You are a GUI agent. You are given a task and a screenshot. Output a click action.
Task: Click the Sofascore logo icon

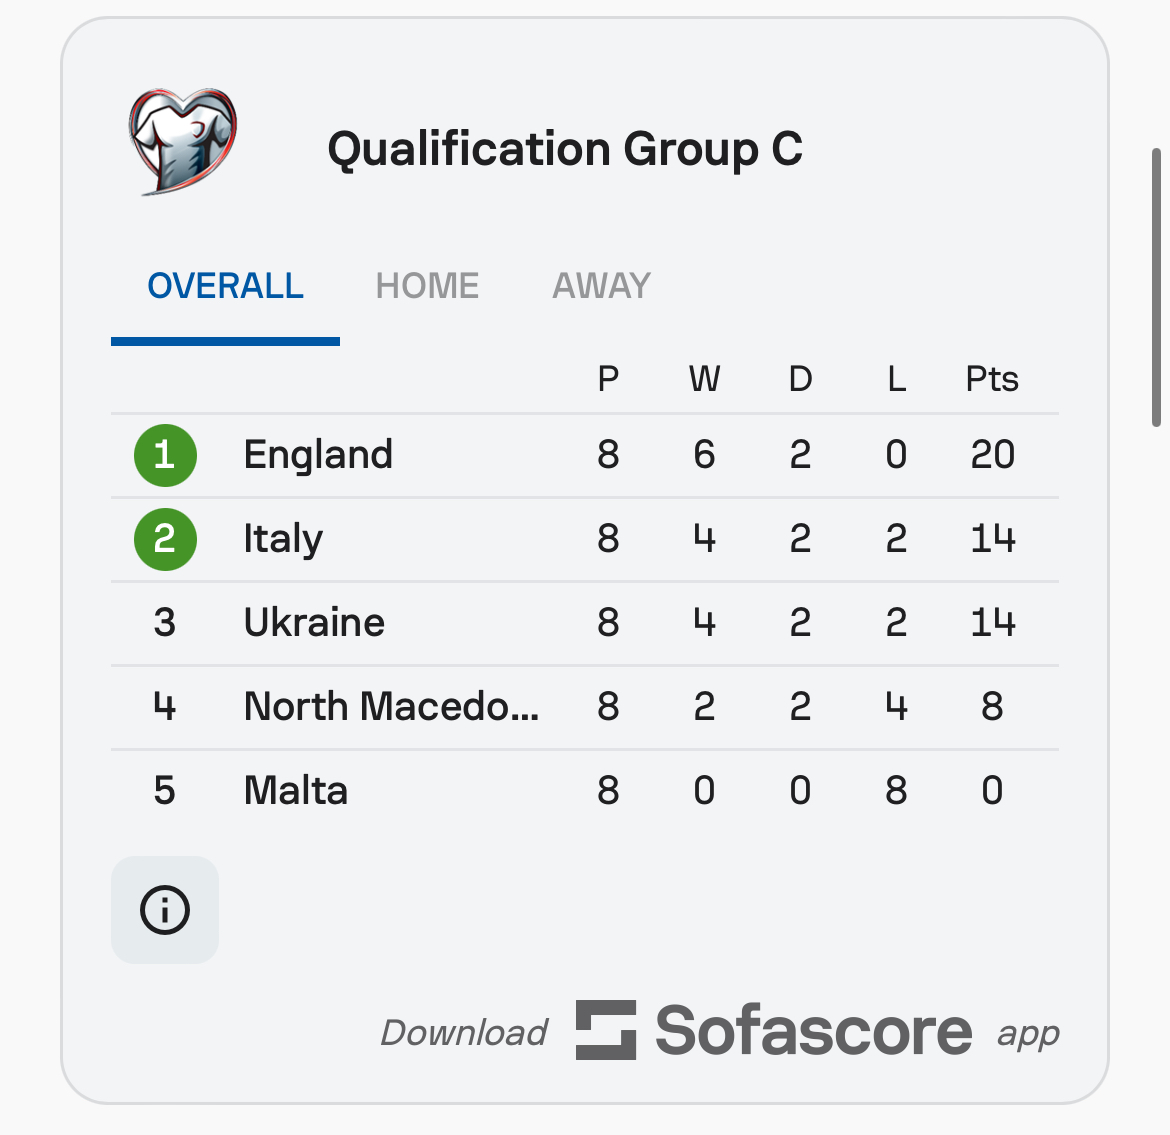(606, 1030)
